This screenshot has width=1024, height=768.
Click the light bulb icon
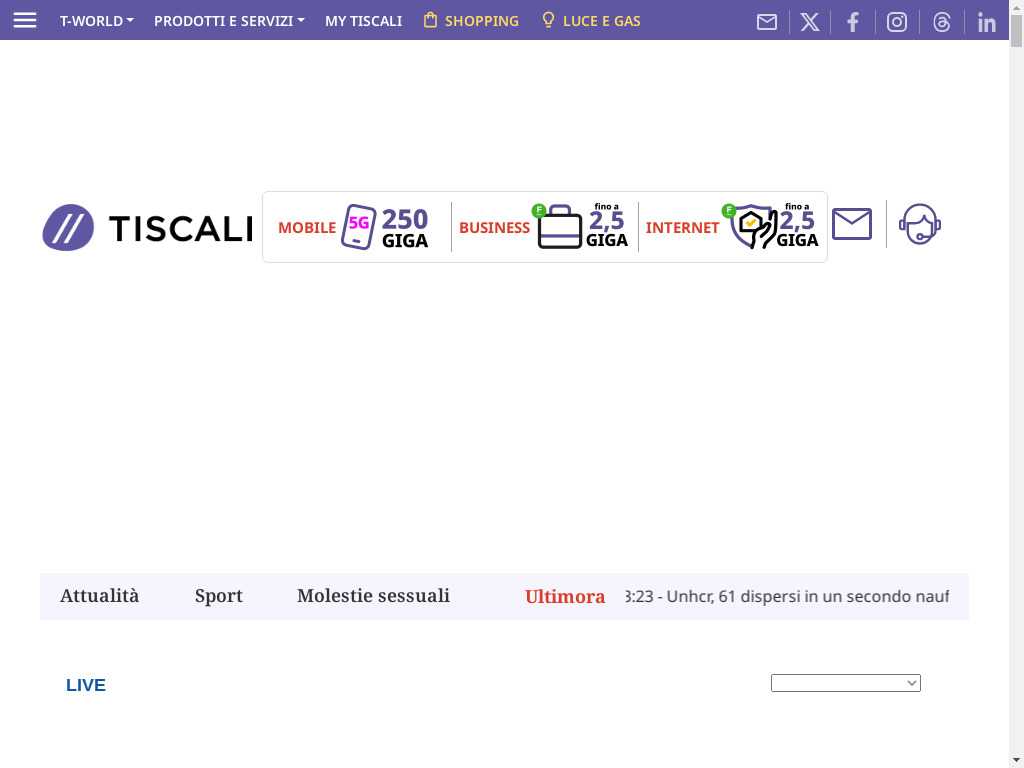pyautogui.click(x=549, y=20)
